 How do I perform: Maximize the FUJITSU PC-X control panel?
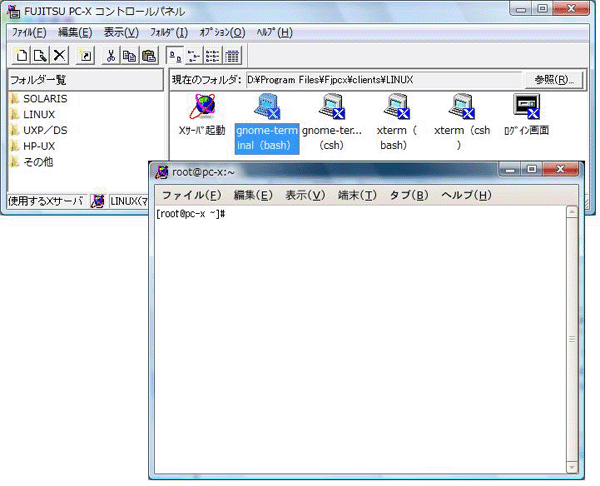[542, 8]
